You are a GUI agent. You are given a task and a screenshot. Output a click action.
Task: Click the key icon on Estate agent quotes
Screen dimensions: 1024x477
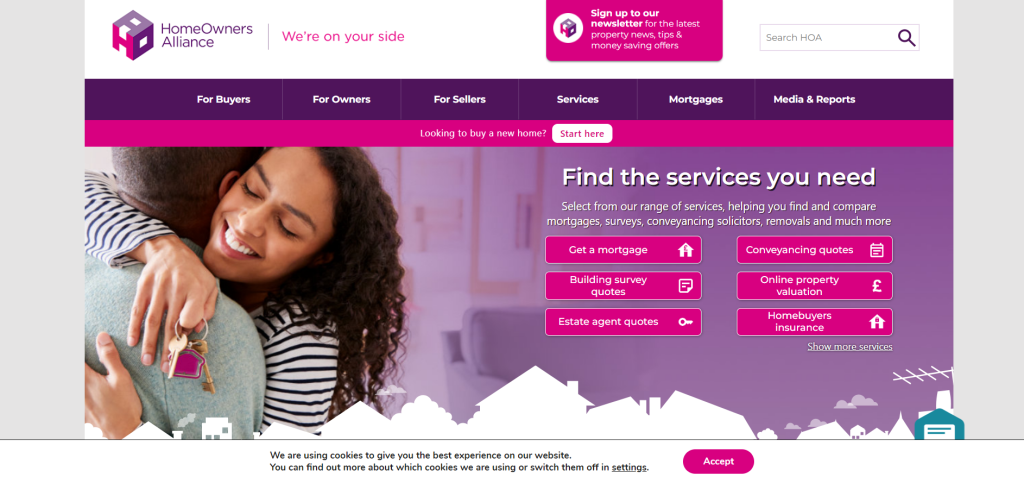685,321
